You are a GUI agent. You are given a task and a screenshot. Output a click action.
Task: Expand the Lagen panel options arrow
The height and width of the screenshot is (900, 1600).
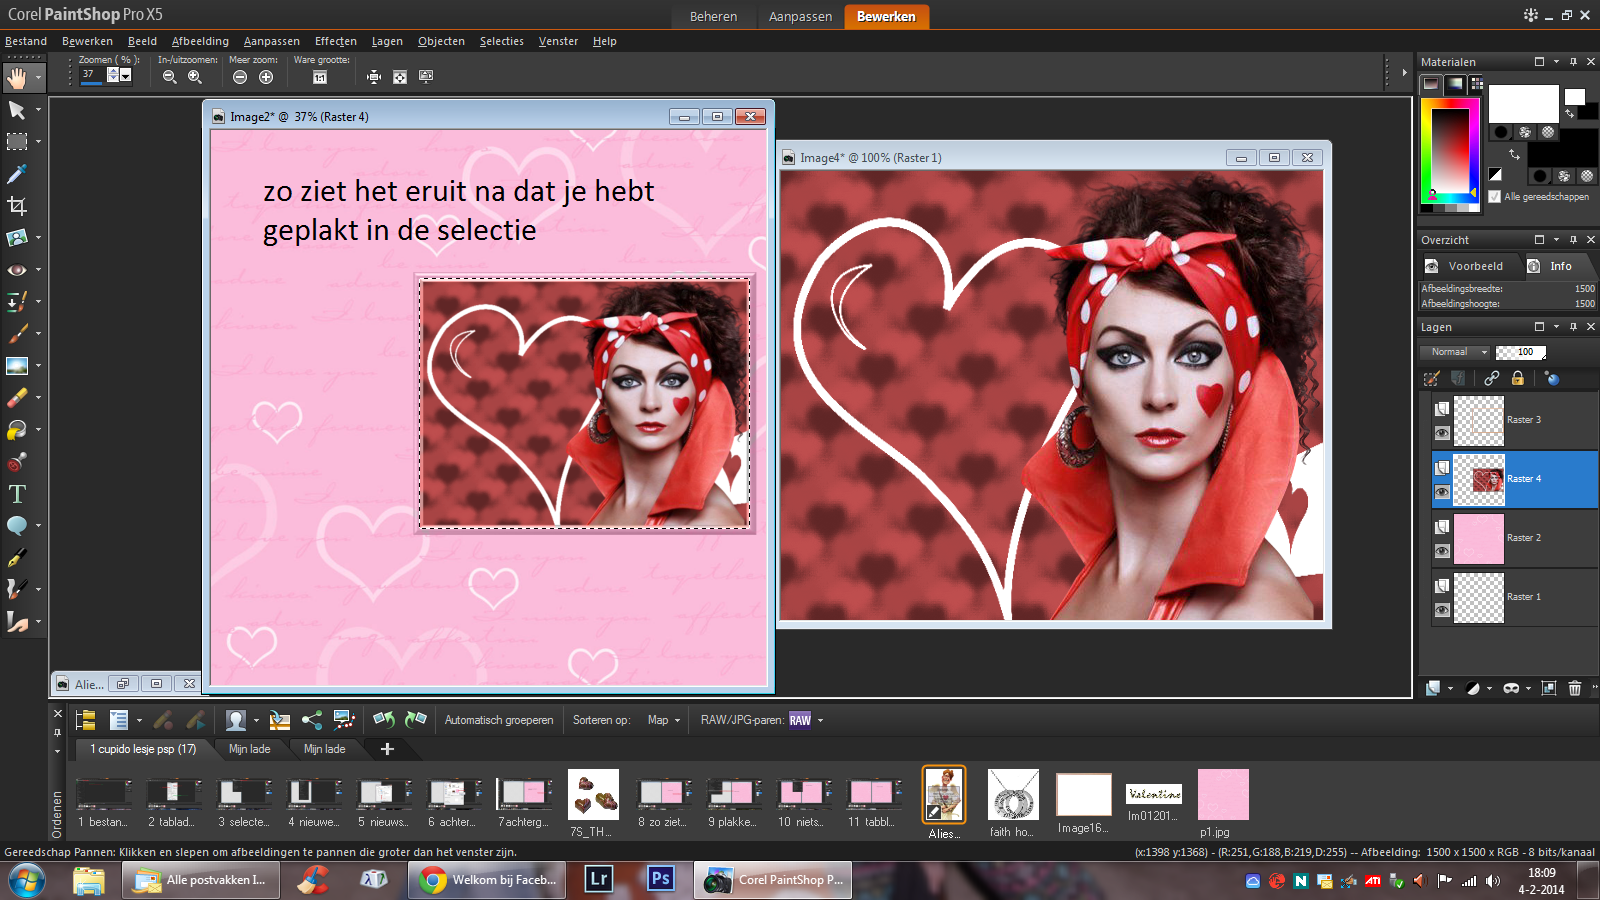click(1557, 327)
